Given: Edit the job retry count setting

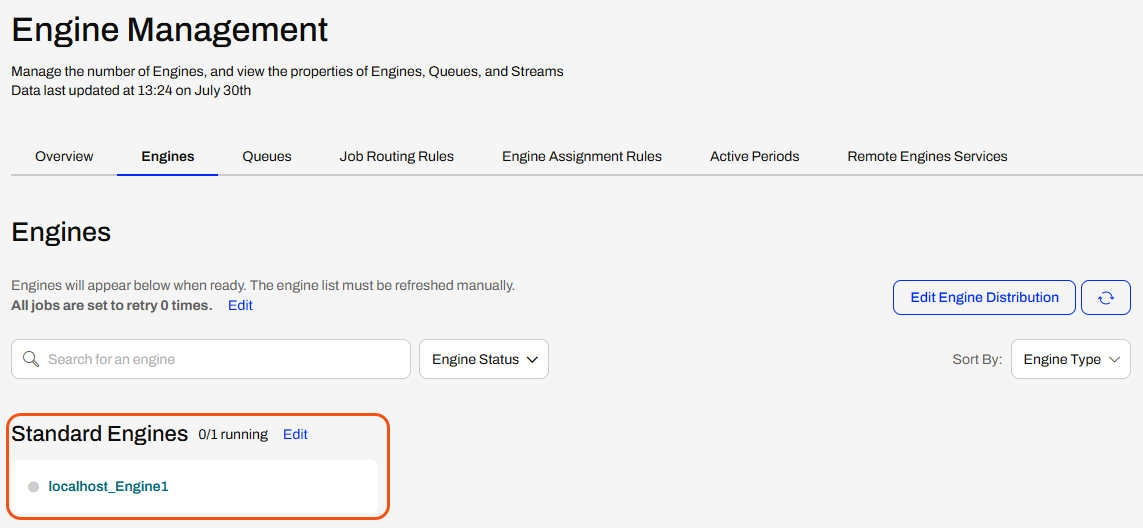Looking at the screenshot, I should tap(241, 306).
